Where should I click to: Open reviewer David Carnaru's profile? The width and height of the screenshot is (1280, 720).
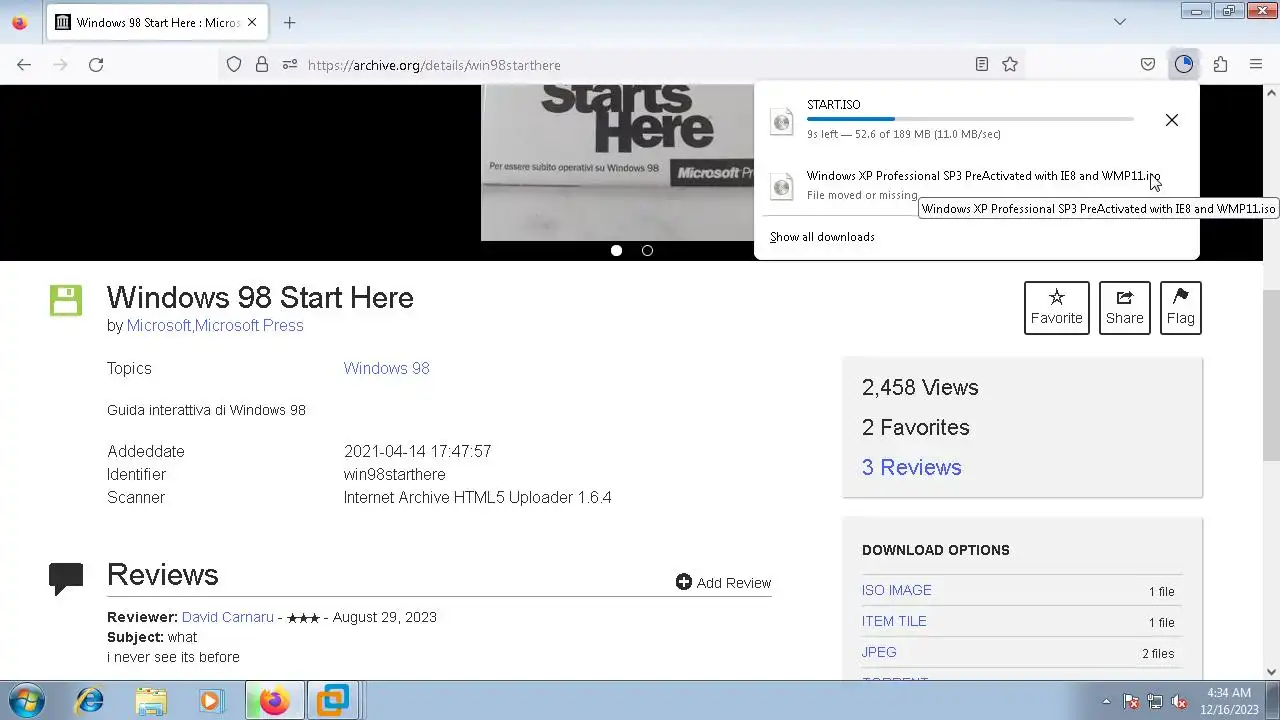click(228, 617)
